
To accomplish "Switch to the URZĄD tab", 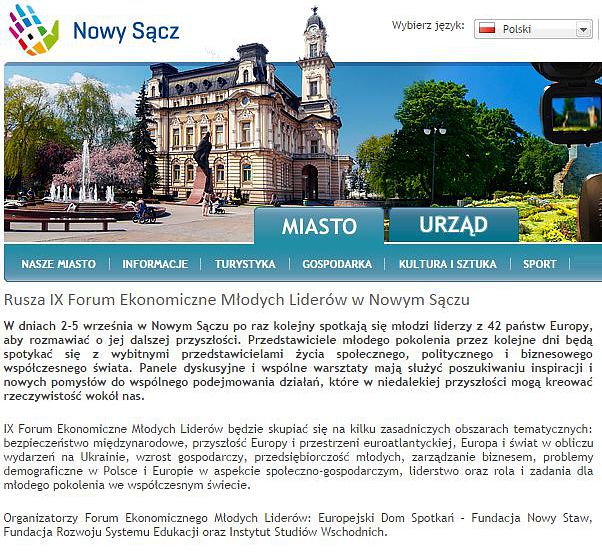I will [453, 225].
